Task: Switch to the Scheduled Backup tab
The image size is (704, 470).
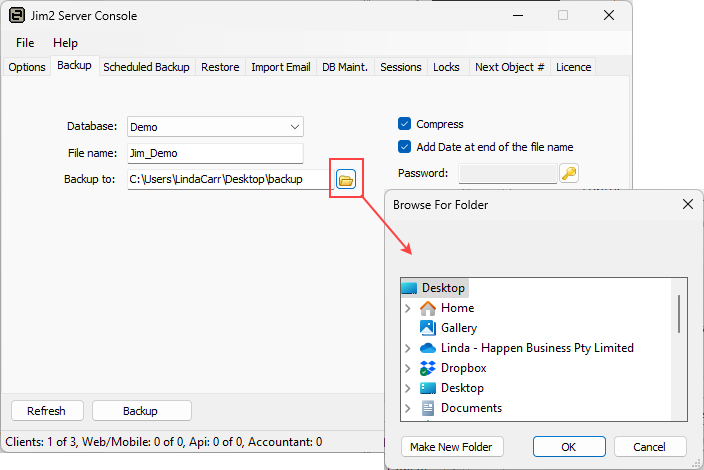Action: 146,67
